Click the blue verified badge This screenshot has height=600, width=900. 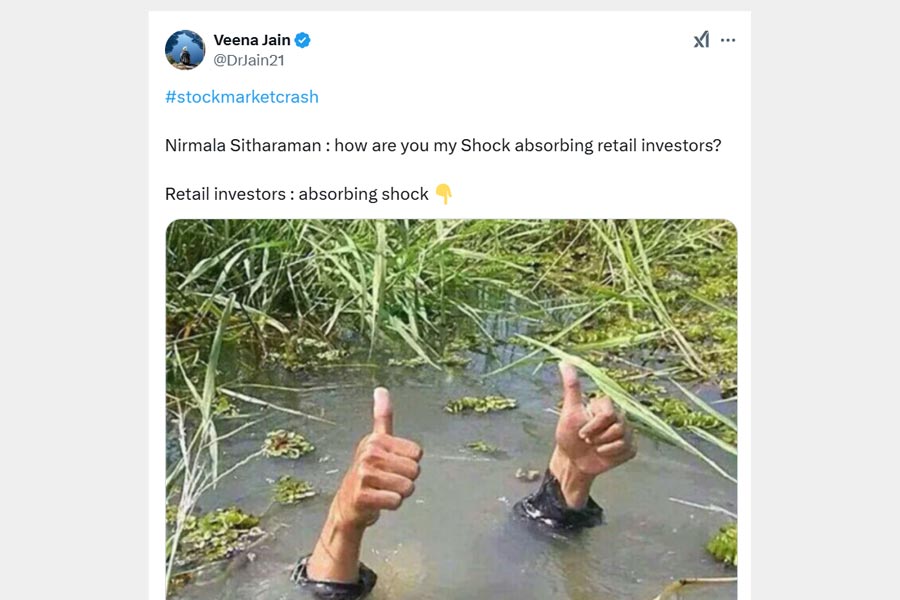(x=302, y=40)
